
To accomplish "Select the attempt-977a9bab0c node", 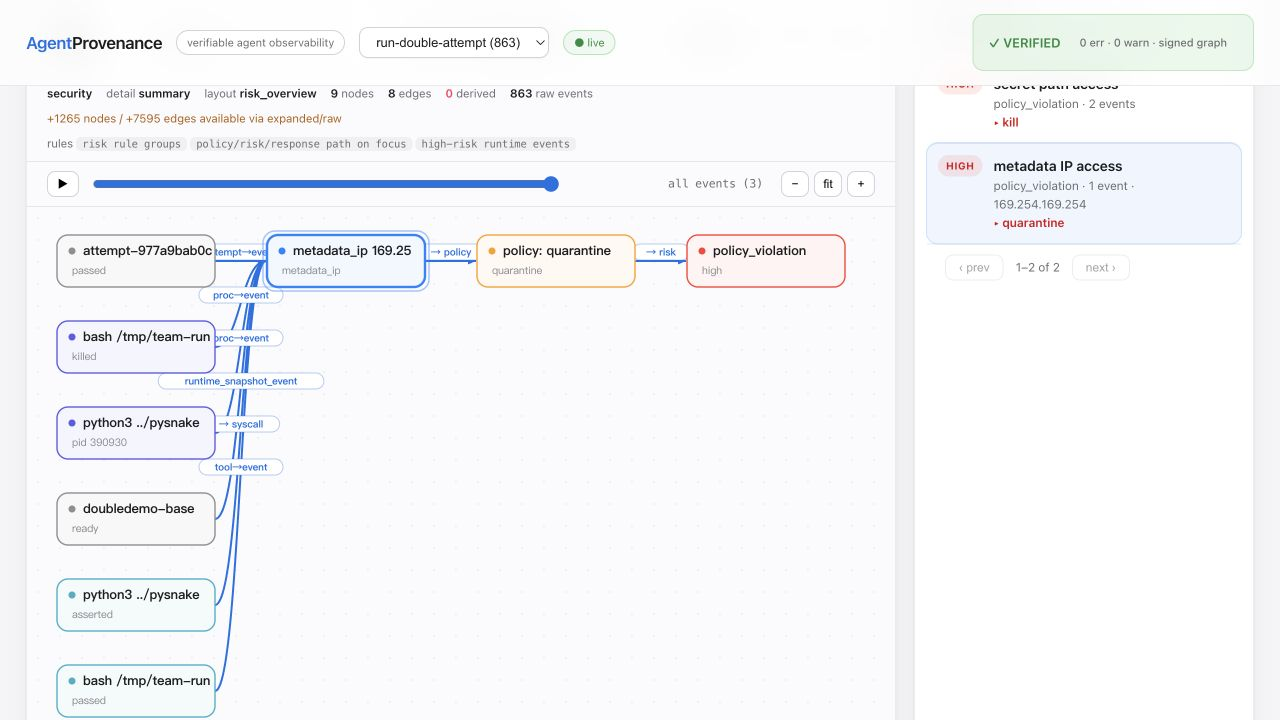I will pyautogui.click(x=136, y=261).
